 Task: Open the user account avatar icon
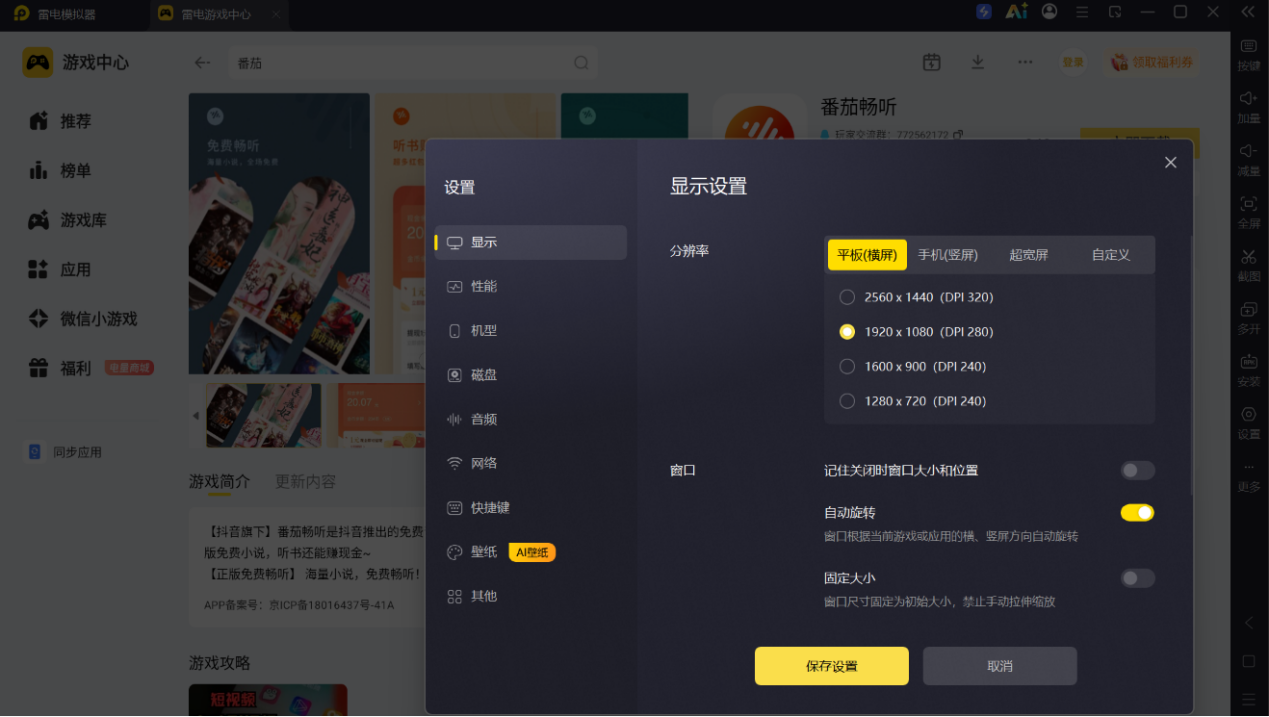pos(1049,12)
